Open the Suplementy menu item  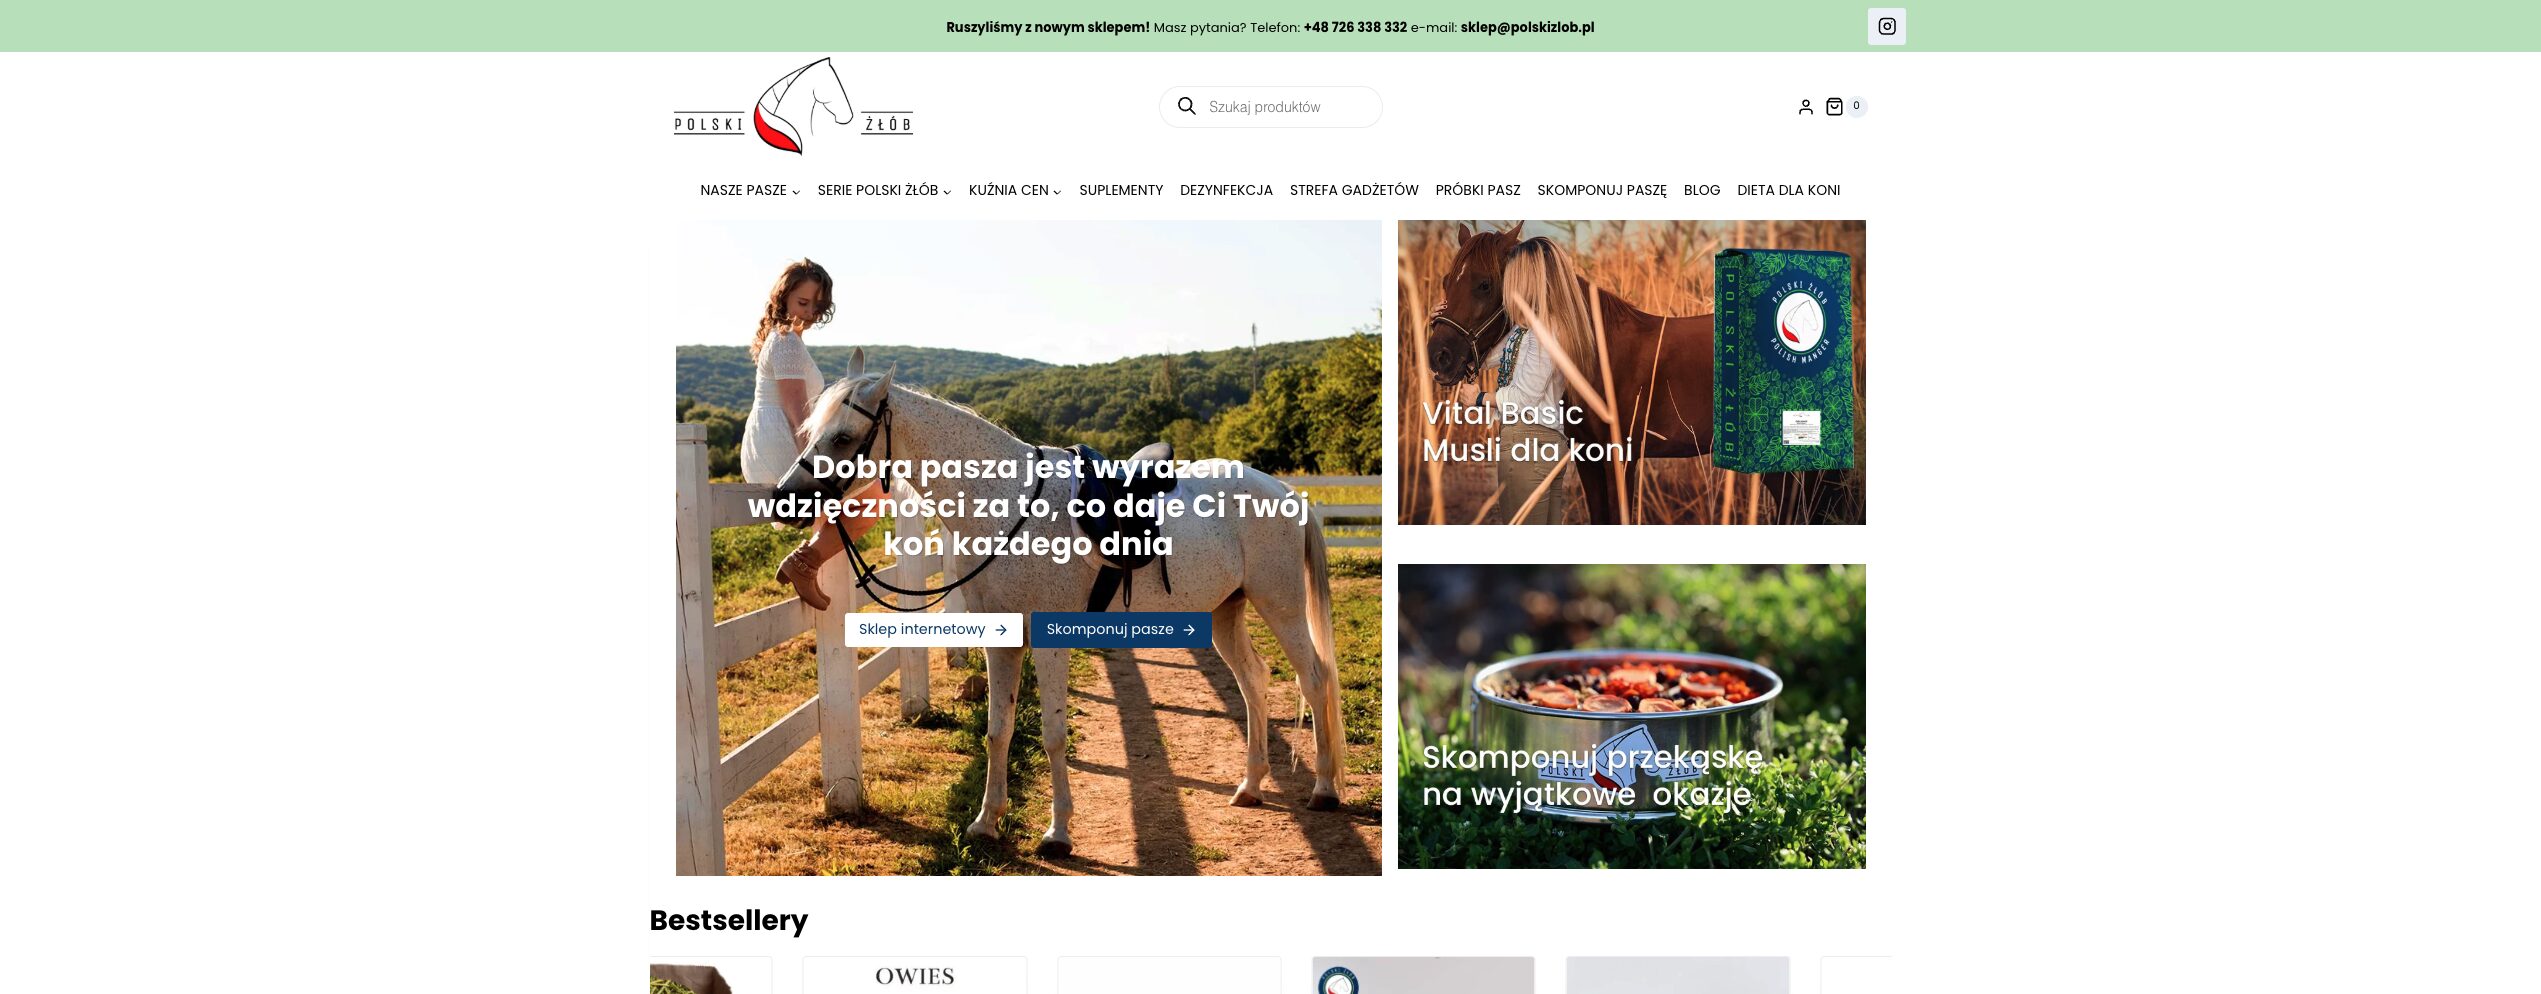coord(1121,190)
